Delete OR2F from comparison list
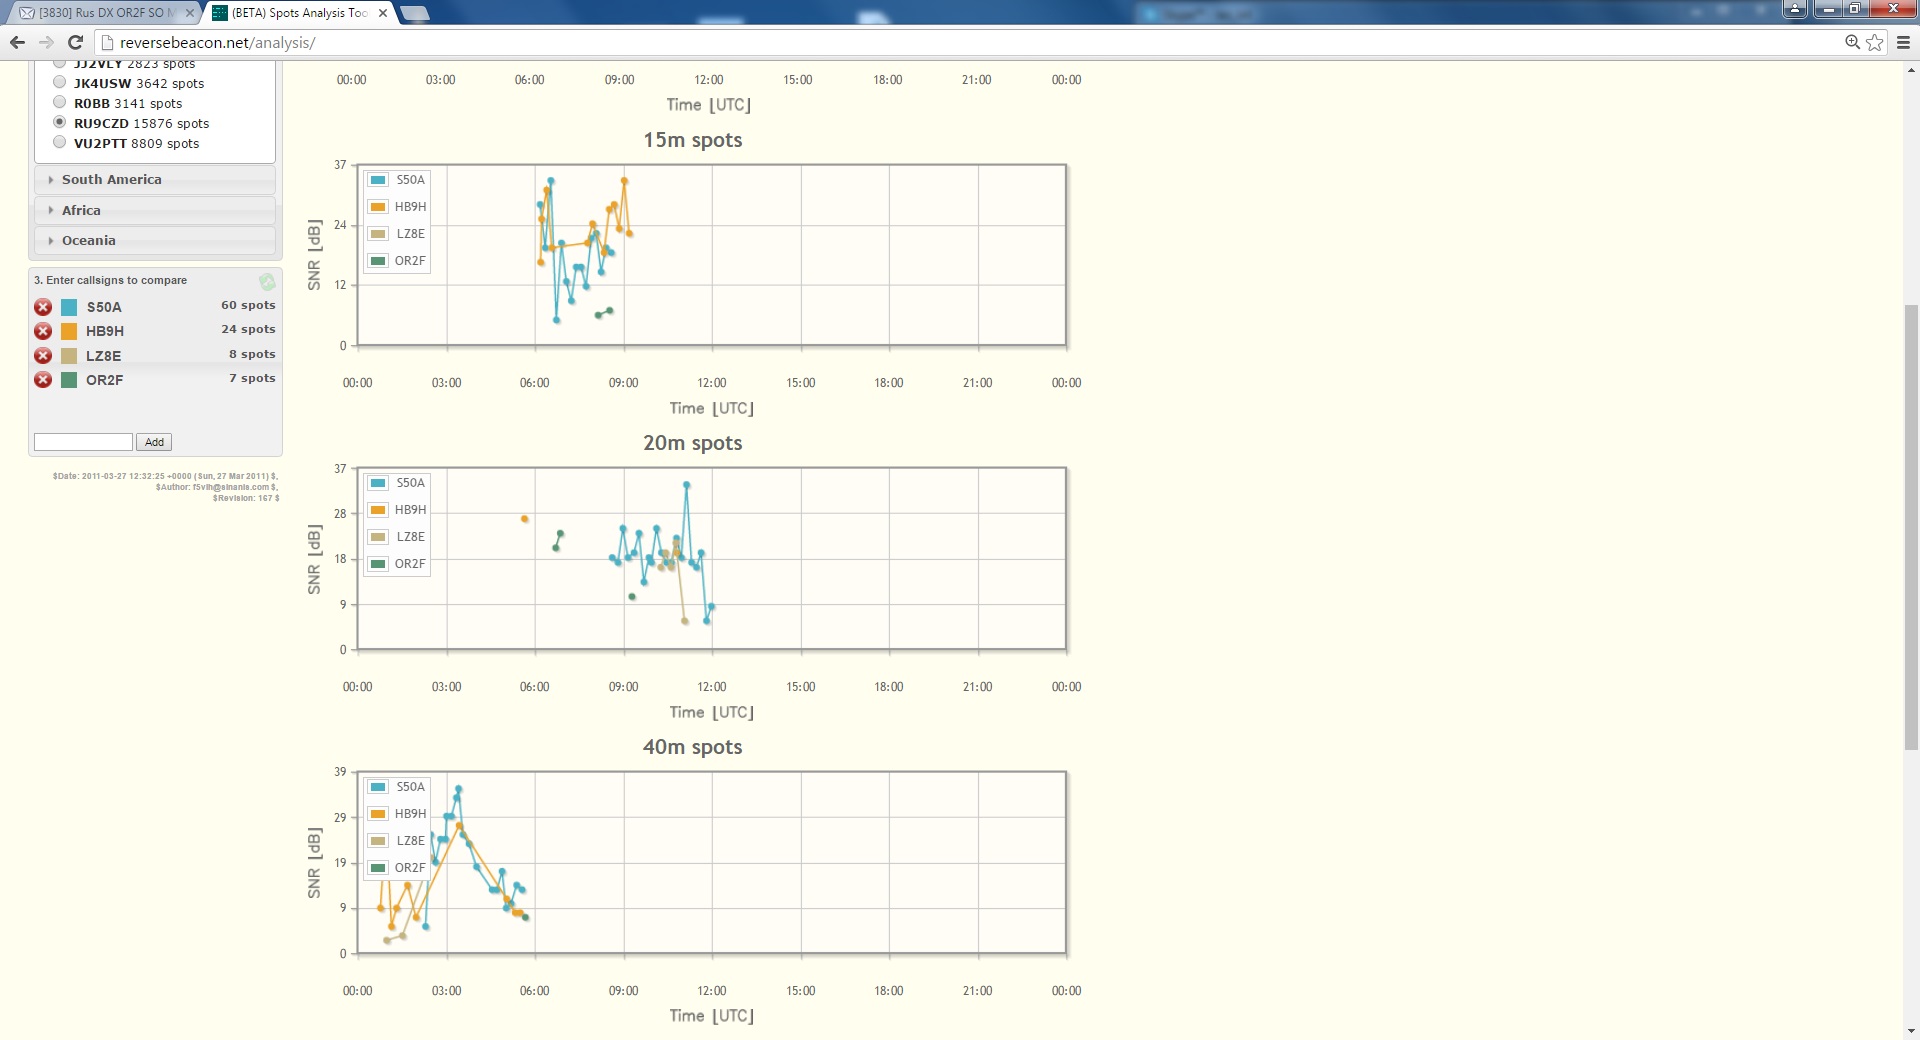The width and height of the screenshot is (1920, 1040). [x=43, y=380]
